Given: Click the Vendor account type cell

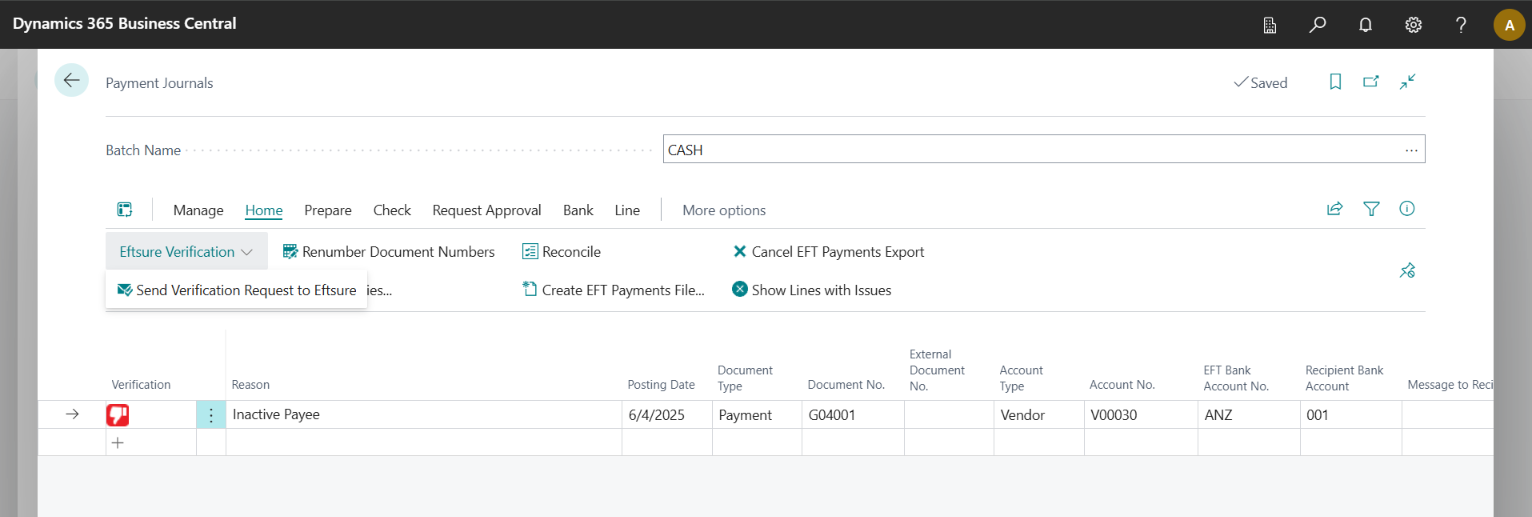Looking at the screenshot, I should click(1039, 414).
